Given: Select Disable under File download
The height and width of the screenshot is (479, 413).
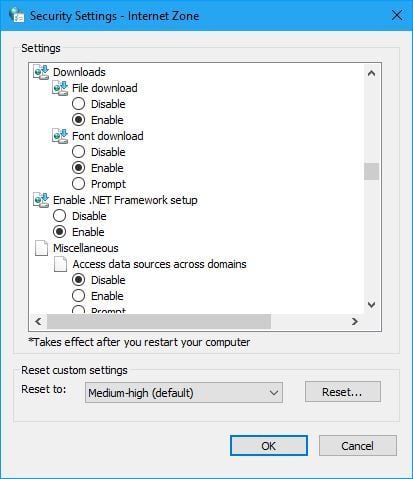Looking at the screenshot, I should (x=78, y=104).
